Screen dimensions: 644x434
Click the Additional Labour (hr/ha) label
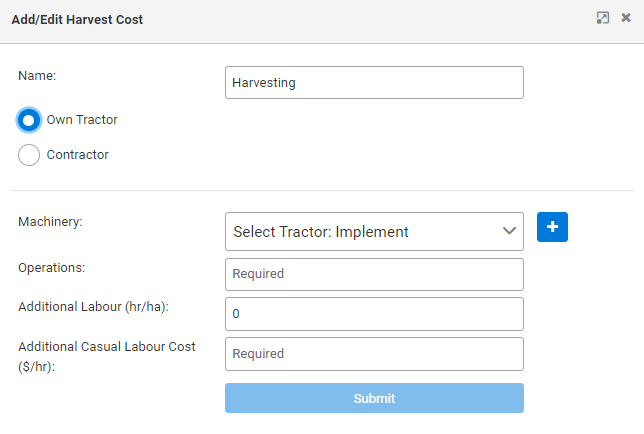pyautogui.click(x=93, y=307)
